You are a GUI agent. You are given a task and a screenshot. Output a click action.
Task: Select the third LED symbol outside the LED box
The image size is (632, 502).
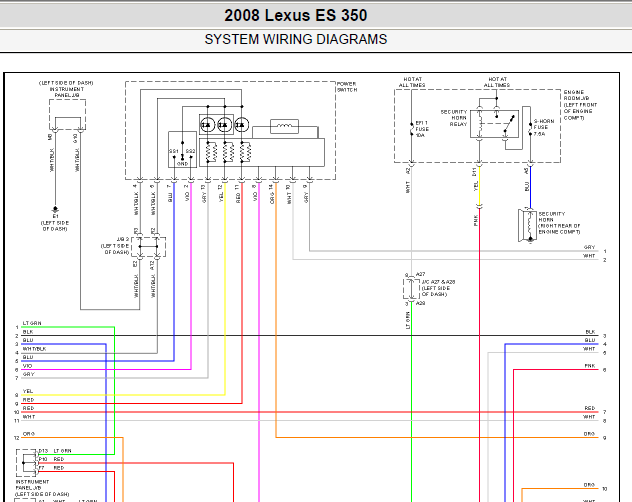[241, 125]
